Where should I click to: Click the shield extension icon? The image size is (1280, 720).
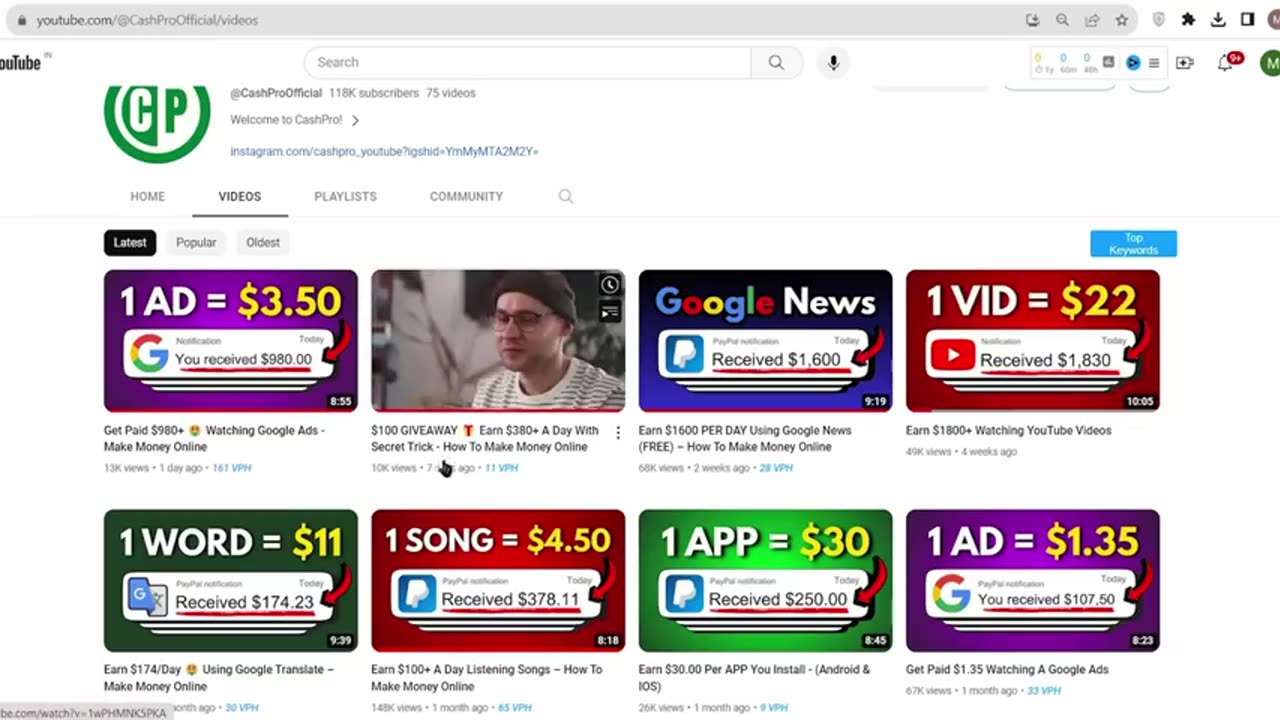point(1159,20)
